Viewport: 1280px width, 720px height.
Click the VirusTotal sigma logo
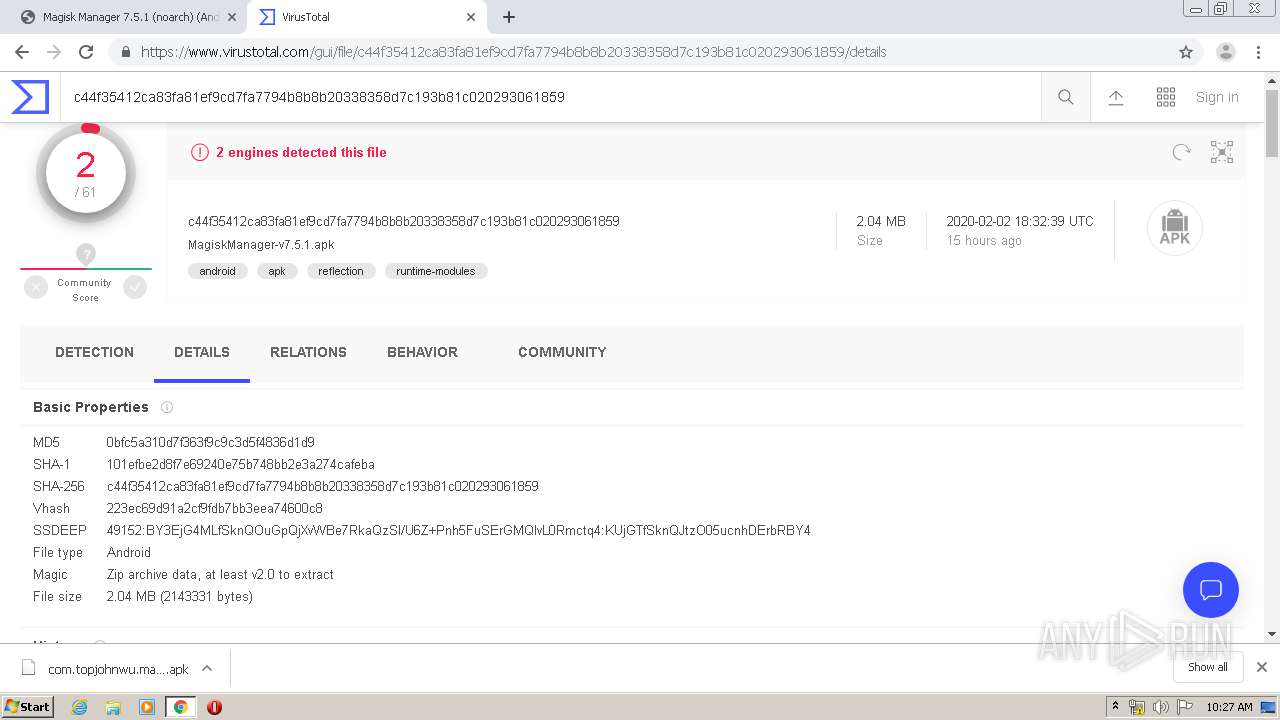(30, 97)
